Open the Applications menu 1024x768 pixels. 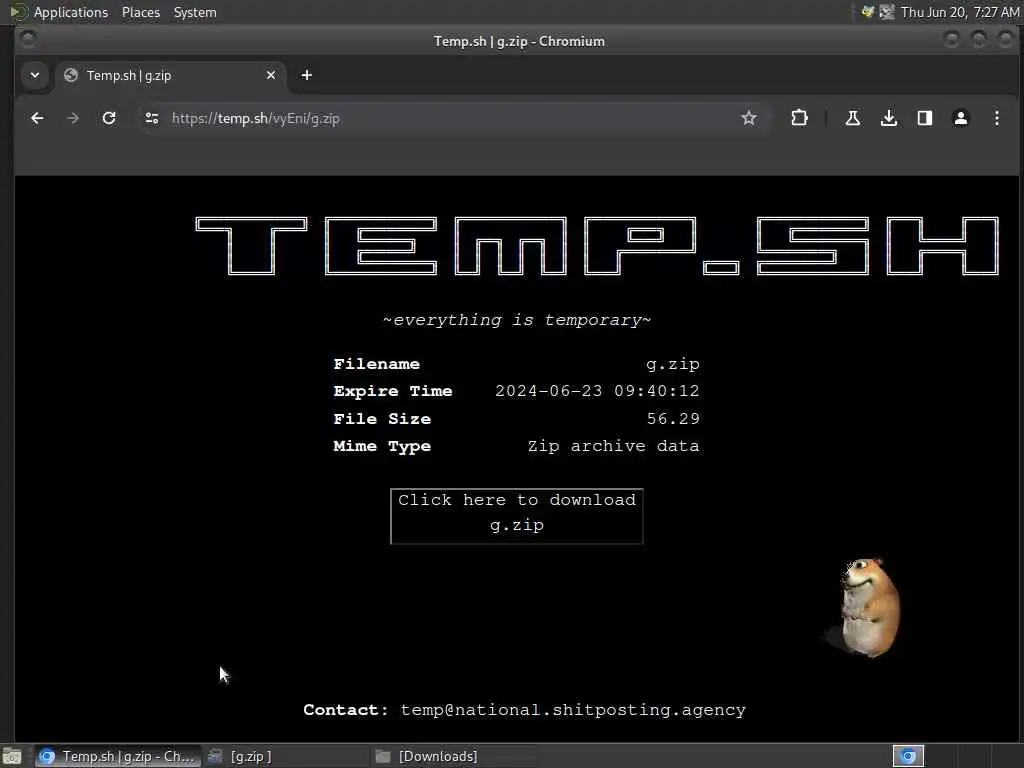[71, 12]
